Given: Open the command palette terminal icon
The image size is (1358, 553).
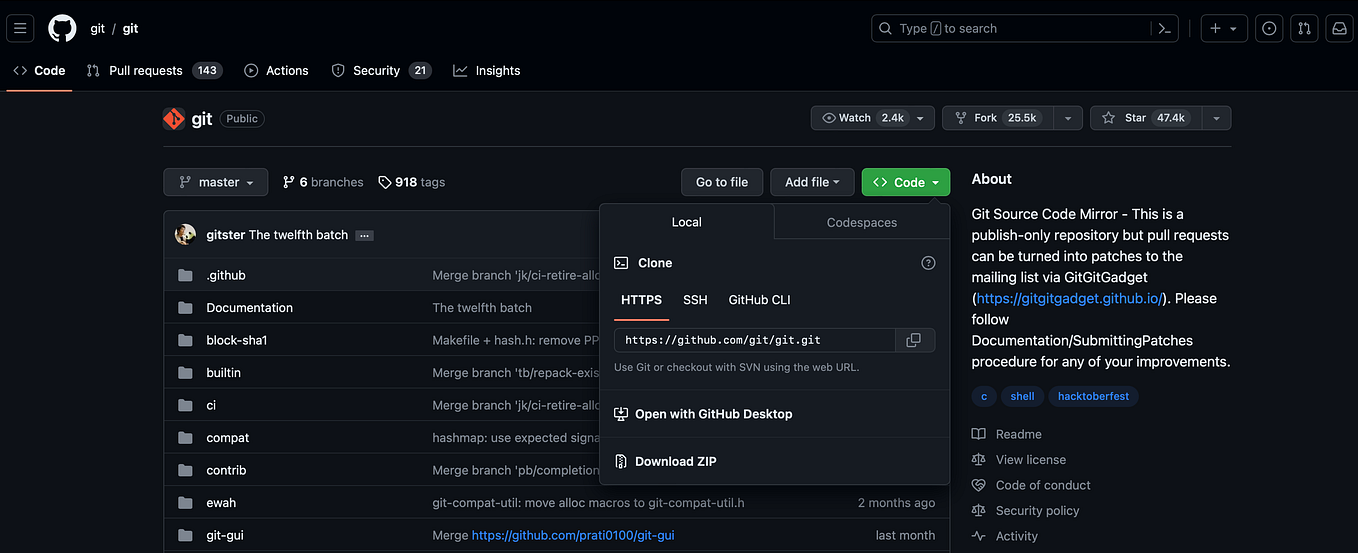Looking at the screenshot, I should click(1164, 29).
